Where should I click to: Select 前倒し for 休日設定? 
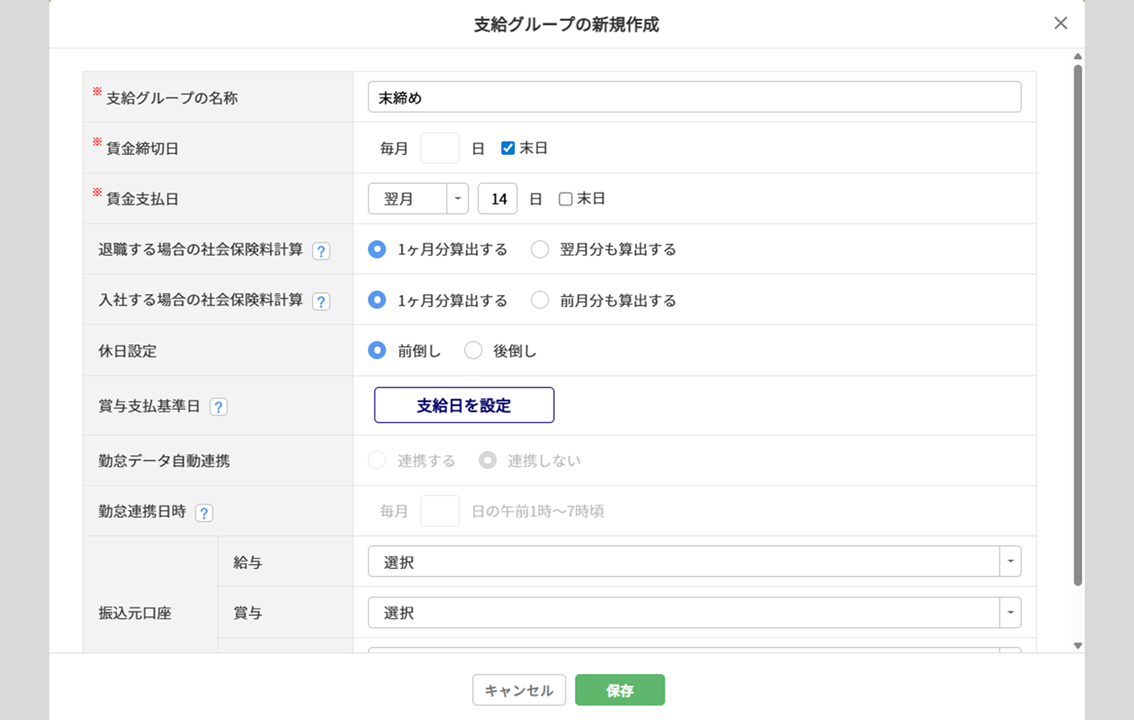(377, 351)
